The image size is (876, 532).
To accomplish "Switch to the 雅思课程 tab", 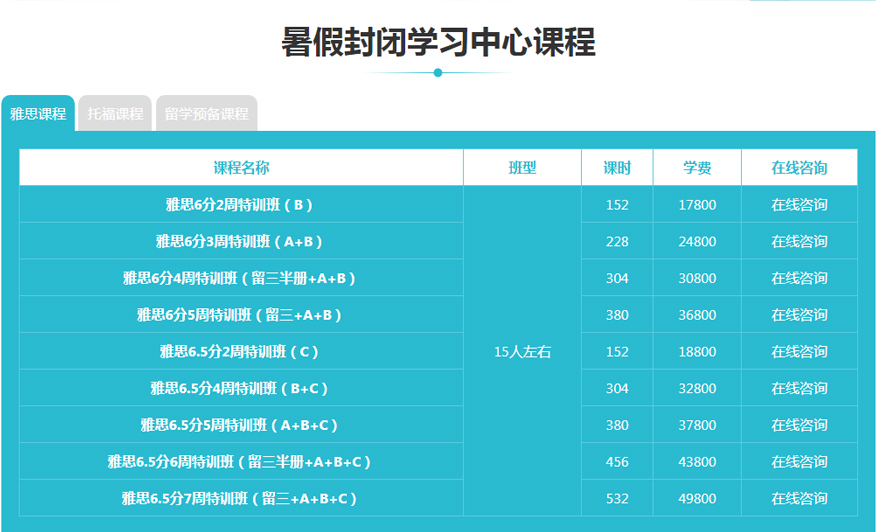I will [x=38, y=114].
